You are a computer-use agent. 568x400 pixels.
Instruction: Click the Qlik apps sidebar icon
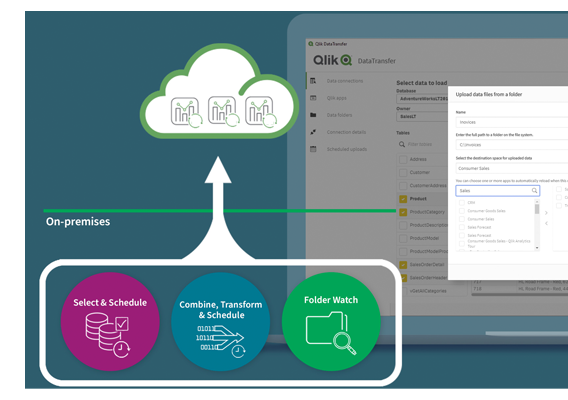coord(313,98)
